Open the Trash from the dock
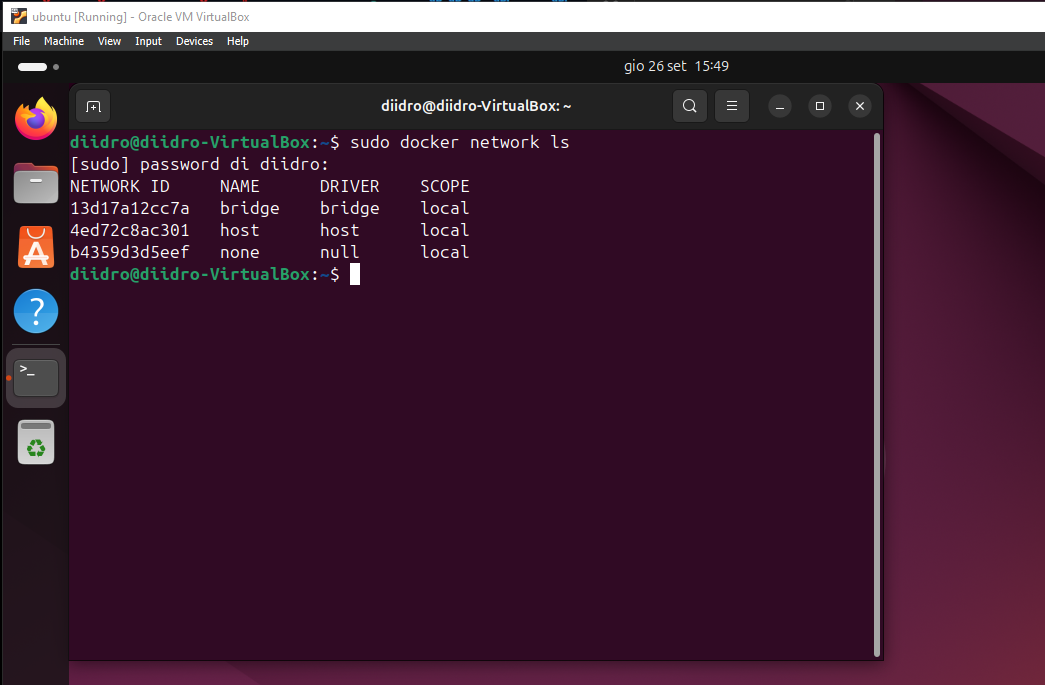The width and height of the screenshot is (1045, 685). (x=35, y=441)
